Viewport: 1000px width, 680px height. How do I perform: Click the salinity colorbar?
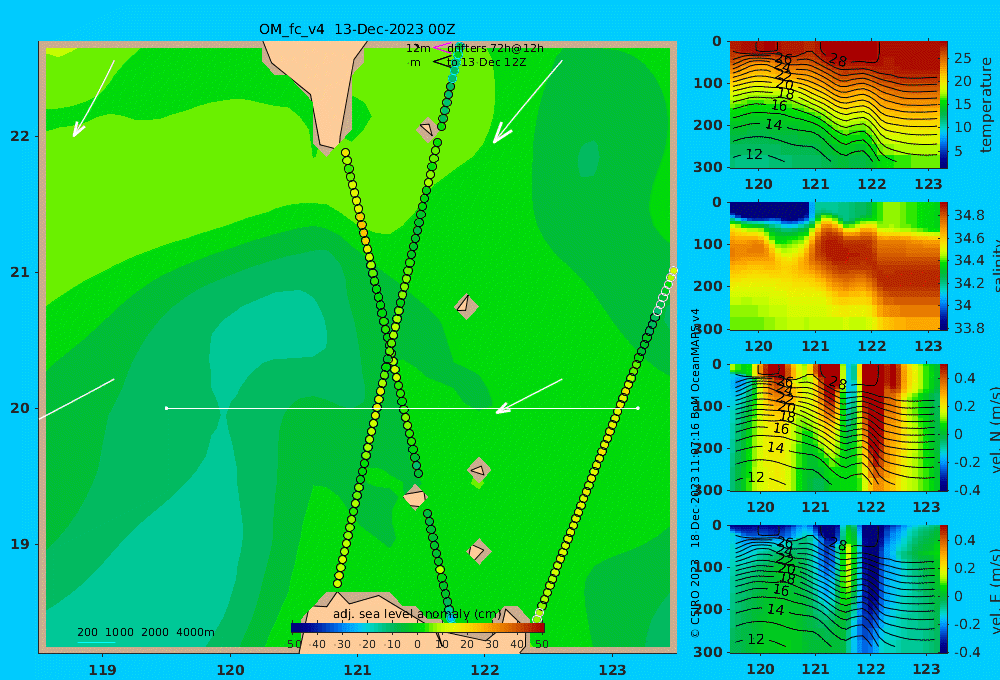(x=944, y=266)
